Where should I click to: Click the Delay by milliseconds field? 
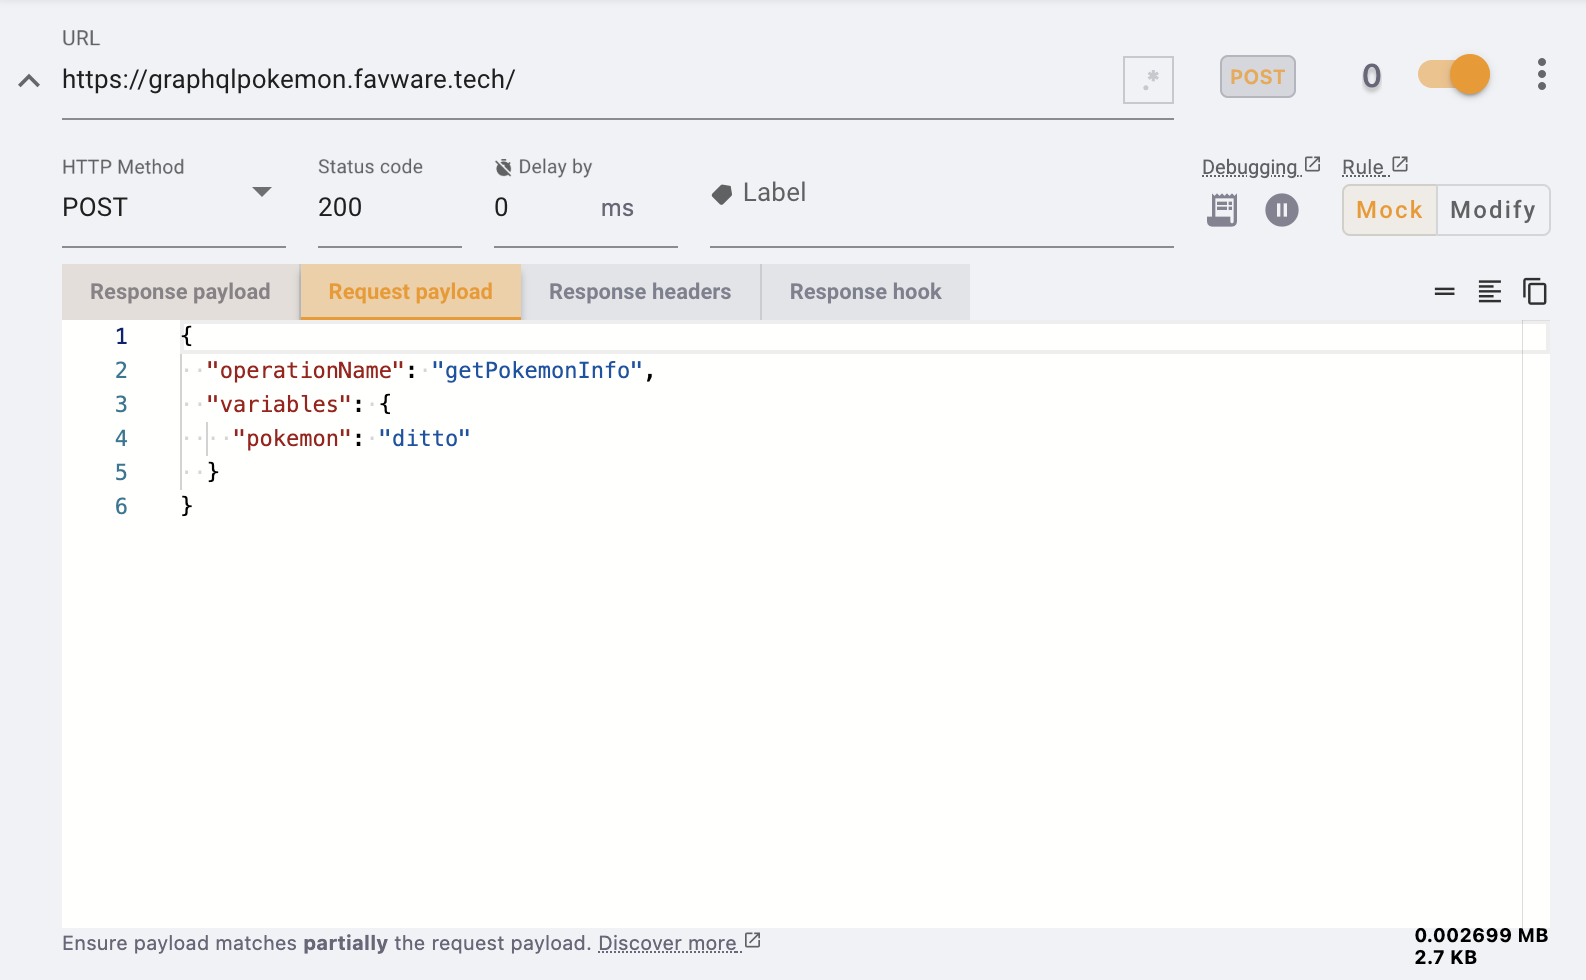(x=540, y=208)
